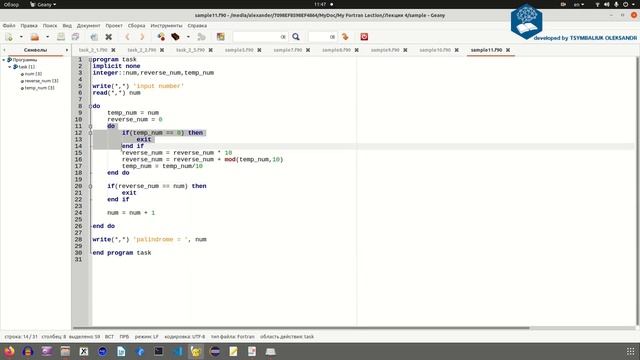
Task: Build the current file with the brick icon
Action: [176, 37]
